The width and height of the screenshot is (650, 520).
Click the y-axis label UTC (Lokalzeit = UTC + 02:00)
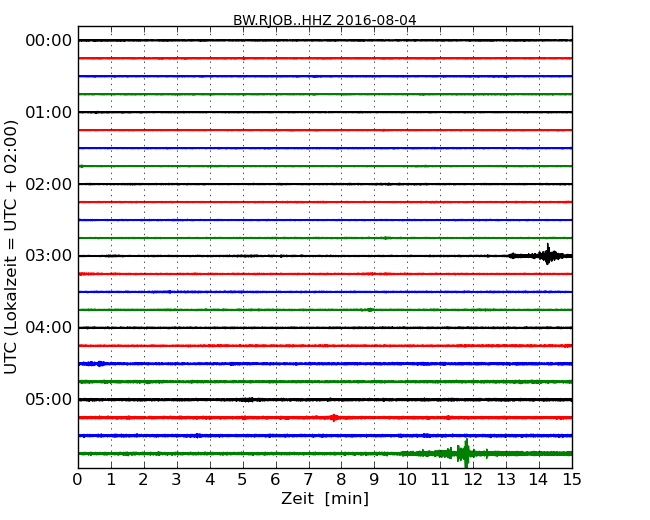point(11,247)
